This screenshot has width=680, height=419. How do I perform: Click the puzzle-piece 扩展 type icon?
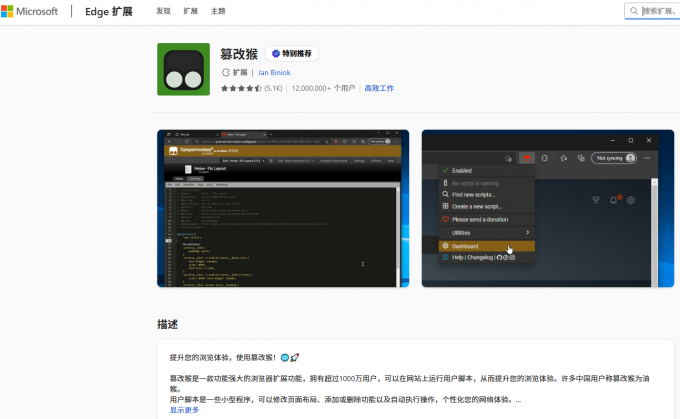pyautogui.click(x=226, y=72)
